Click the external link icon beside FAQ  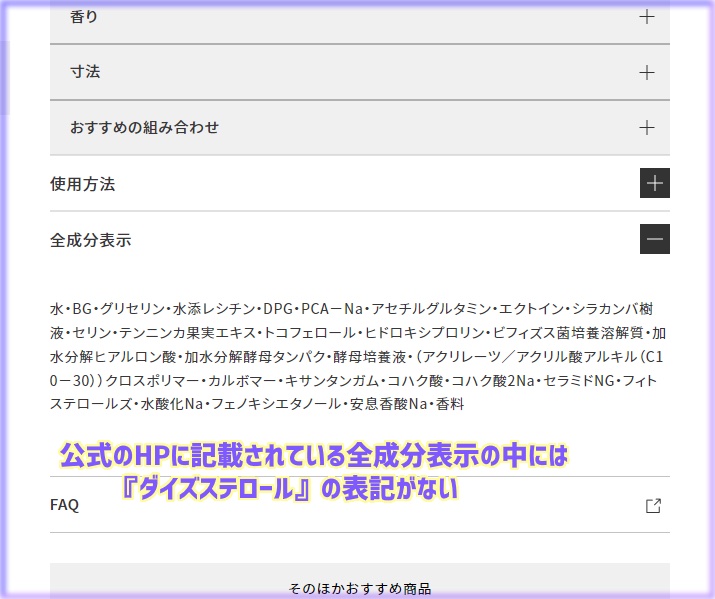coord(653,505)
